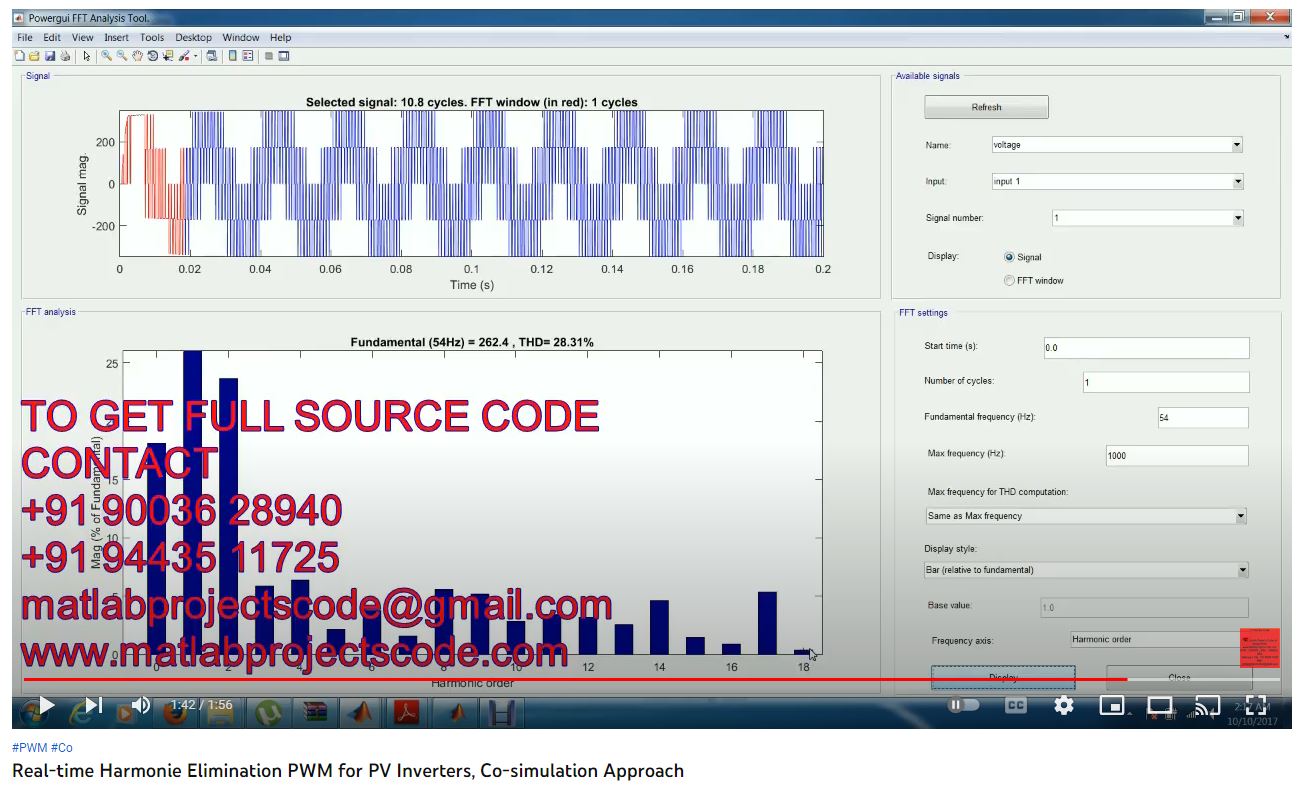
Task: Click the Data Cursor tool
Action: pos(168,57)
